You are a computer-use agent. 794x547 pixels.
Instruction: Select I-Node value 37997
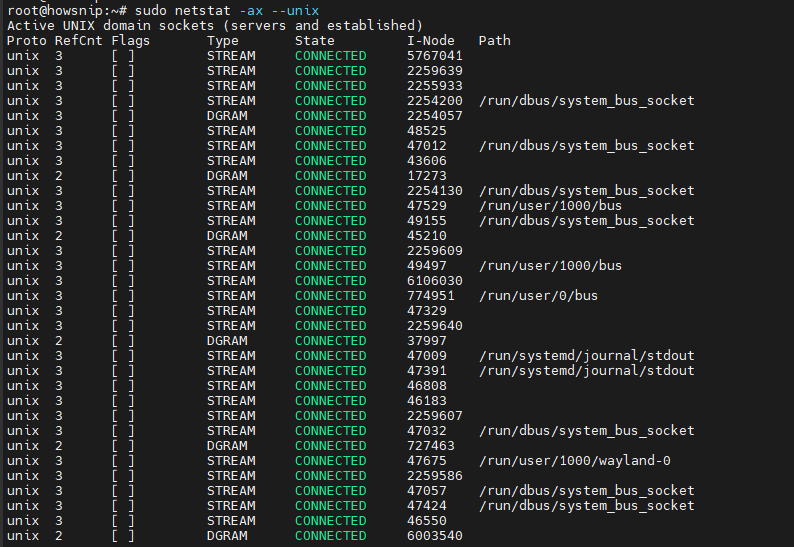(x=426, y=341)
